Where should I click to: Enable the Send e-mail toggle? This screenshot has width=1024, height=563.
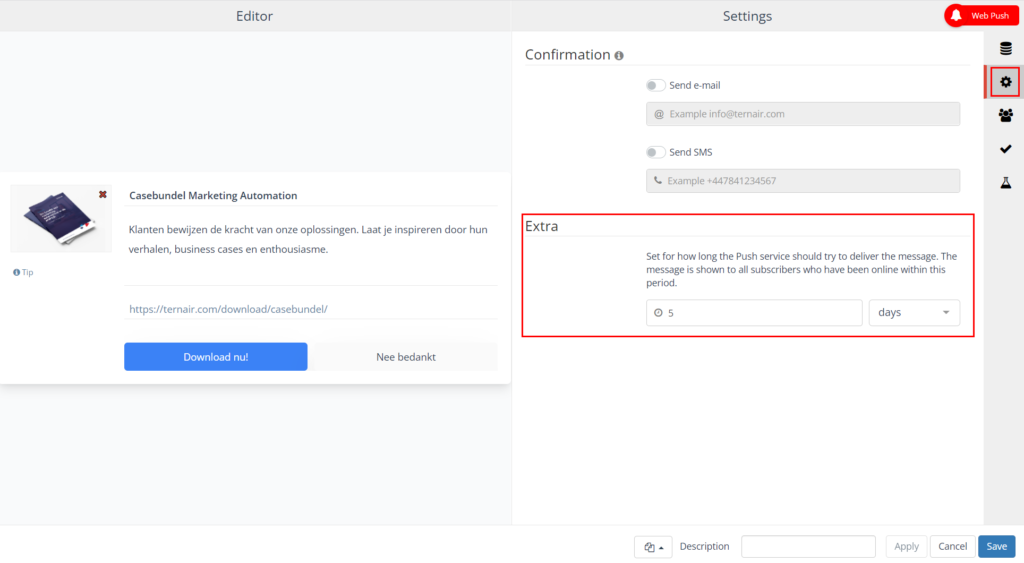[x=655, y=86]
